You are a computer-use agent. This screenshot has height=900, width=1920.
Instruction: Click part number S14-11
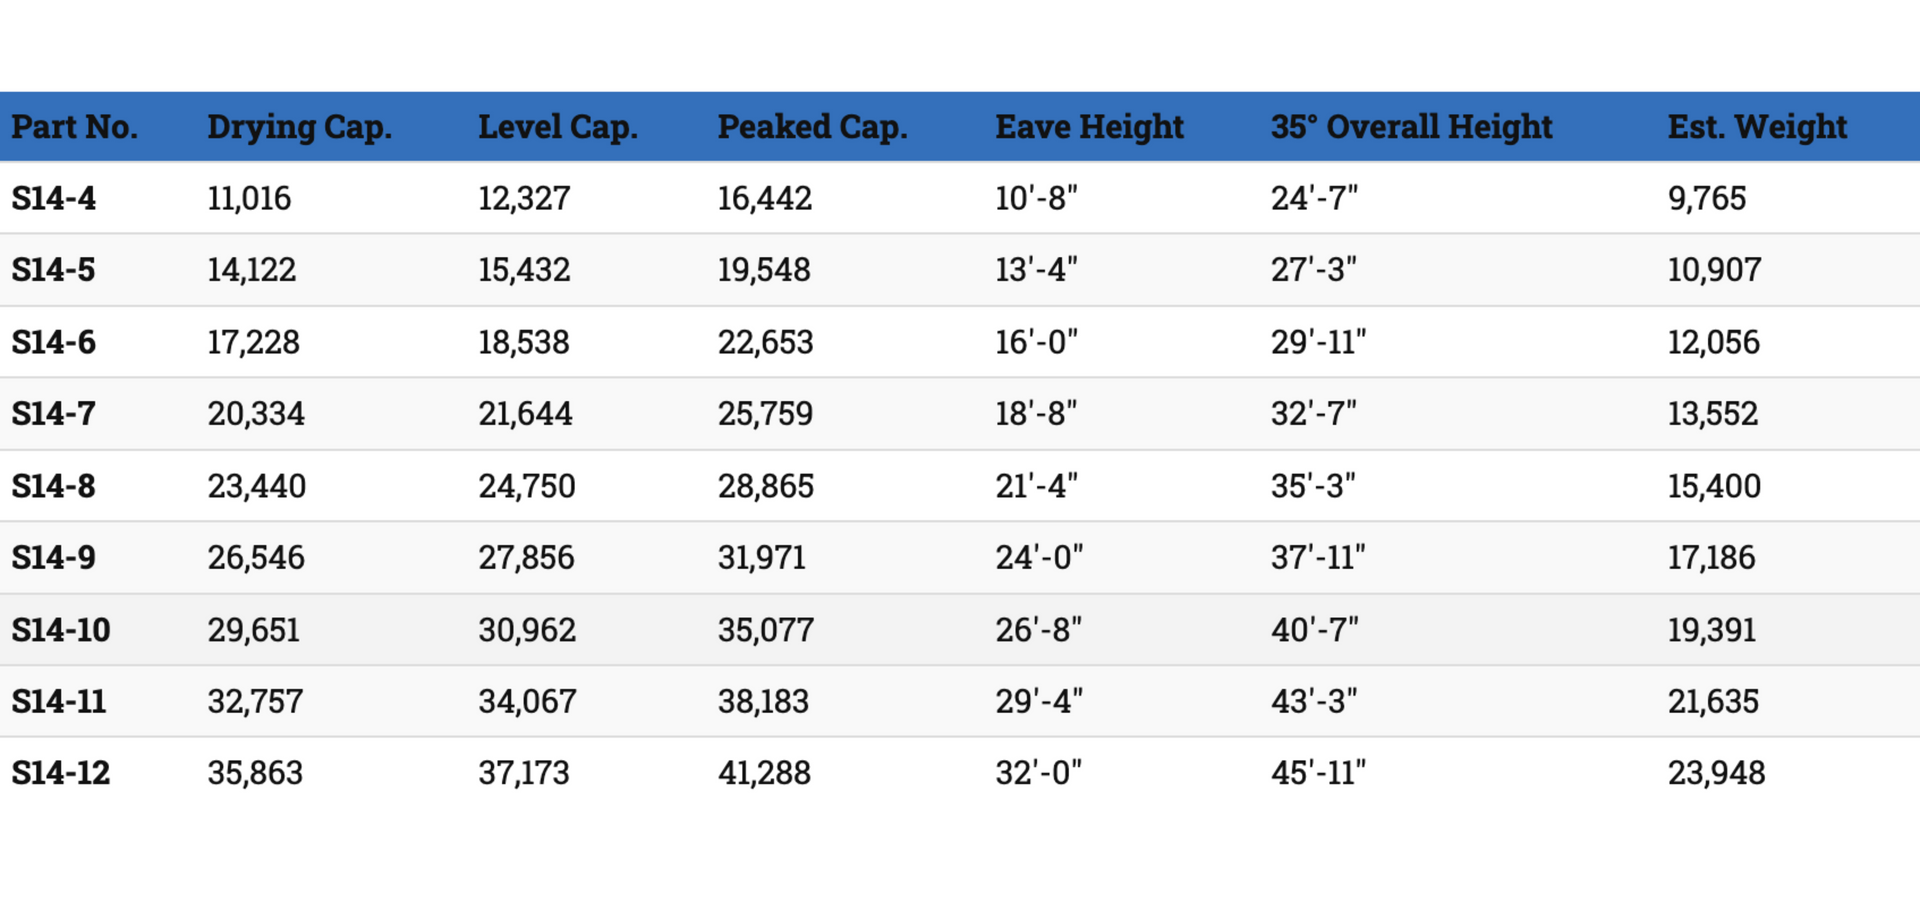(59, 702)
